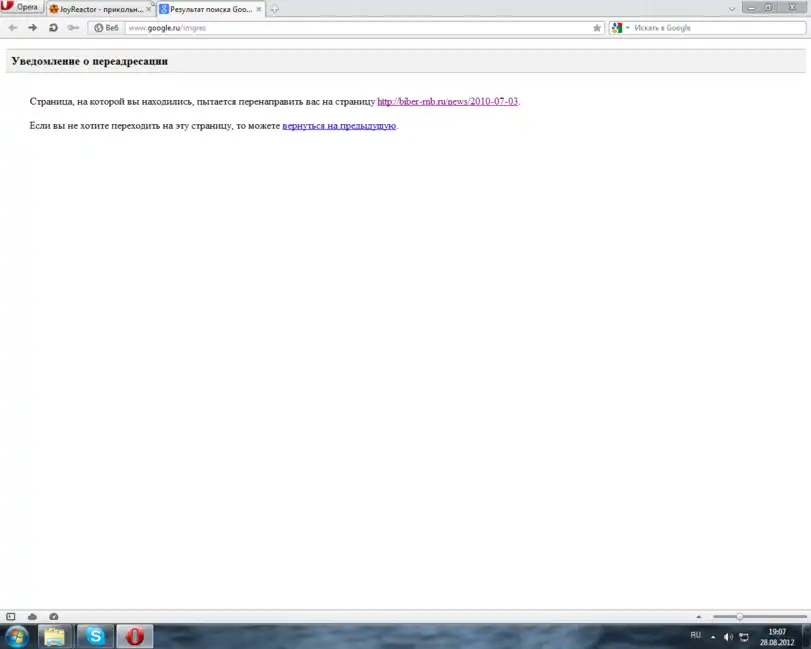Toggle the Opera Turbo icon in status bar

pos(53,616)
